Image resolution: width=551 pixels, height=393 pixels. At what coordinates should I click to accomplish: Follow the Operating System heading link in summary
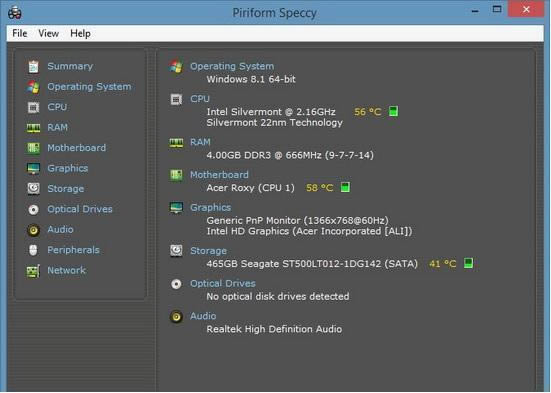[x=232, y=66]
